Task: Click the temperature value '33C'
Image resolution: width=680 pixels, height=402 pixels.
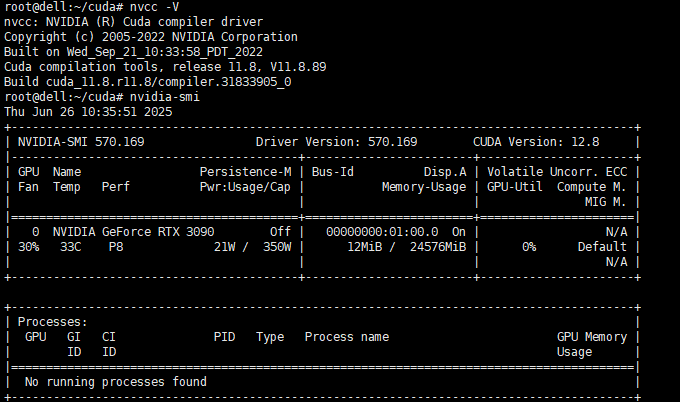Action: (x=71, y=247)
